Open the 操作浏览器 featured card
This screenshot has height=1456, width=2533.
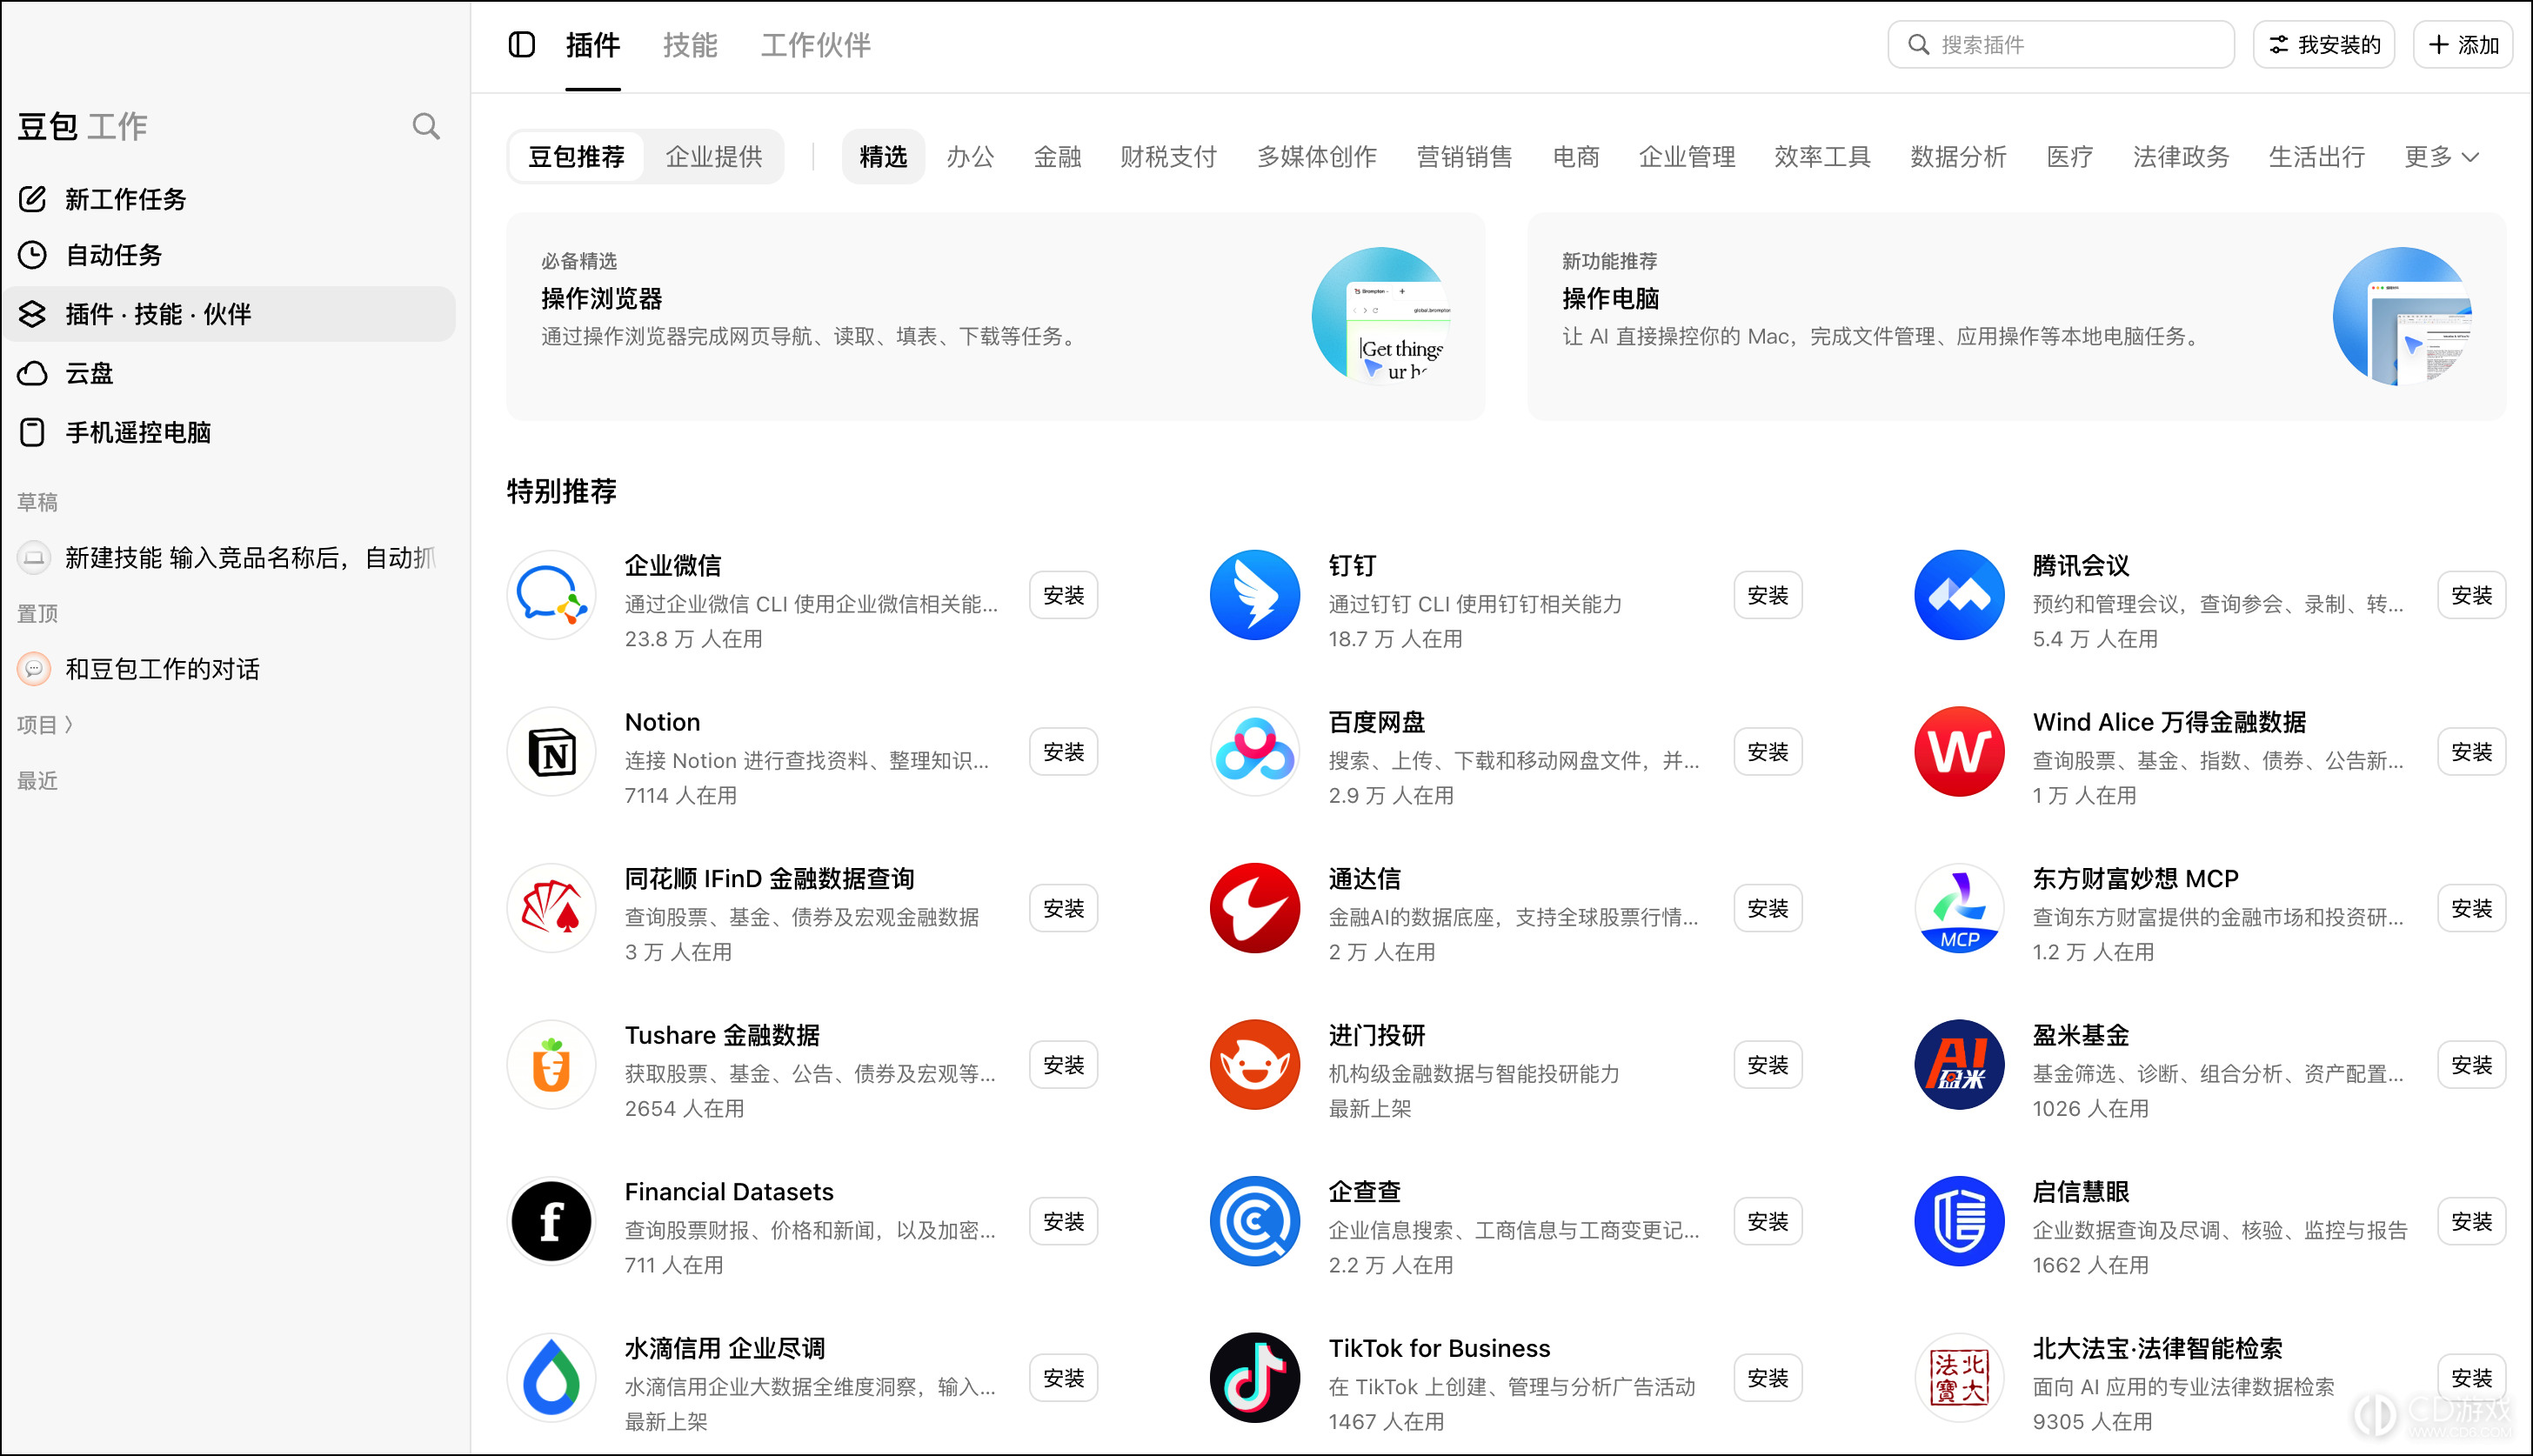(x=995, y=316)
